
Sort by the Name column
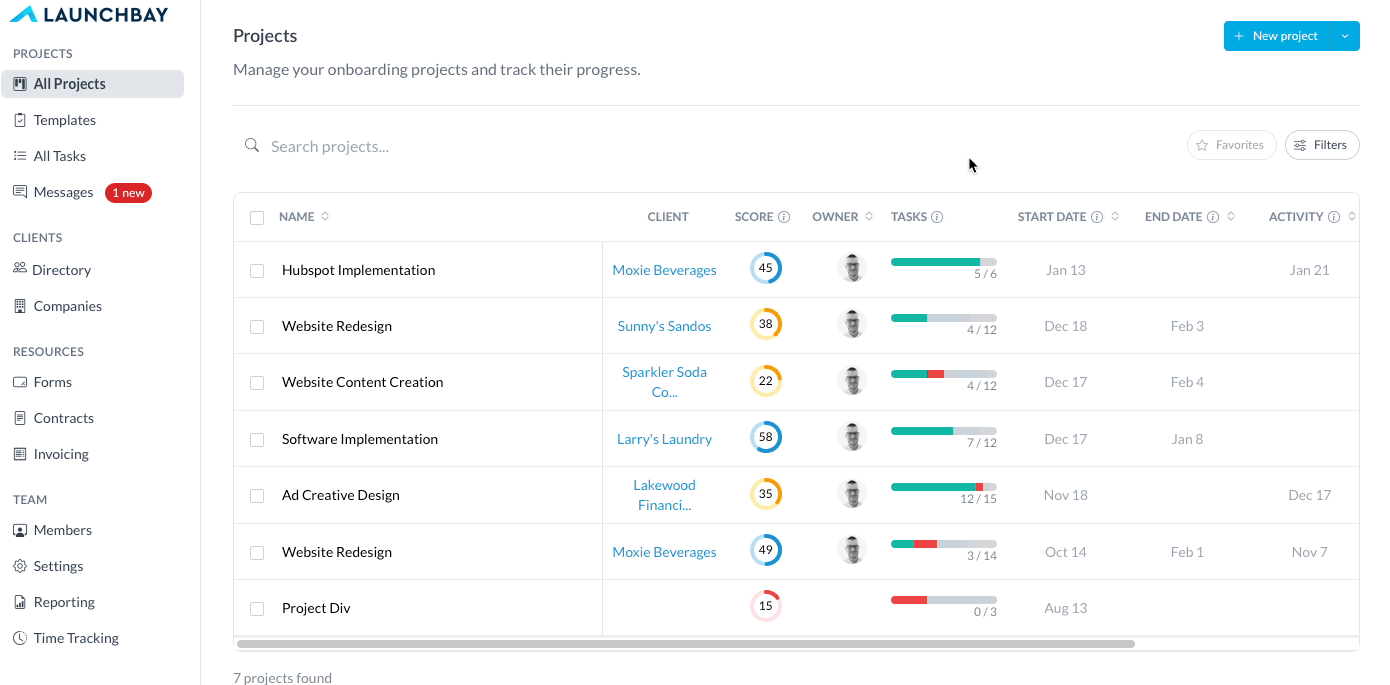pos(324,217)
